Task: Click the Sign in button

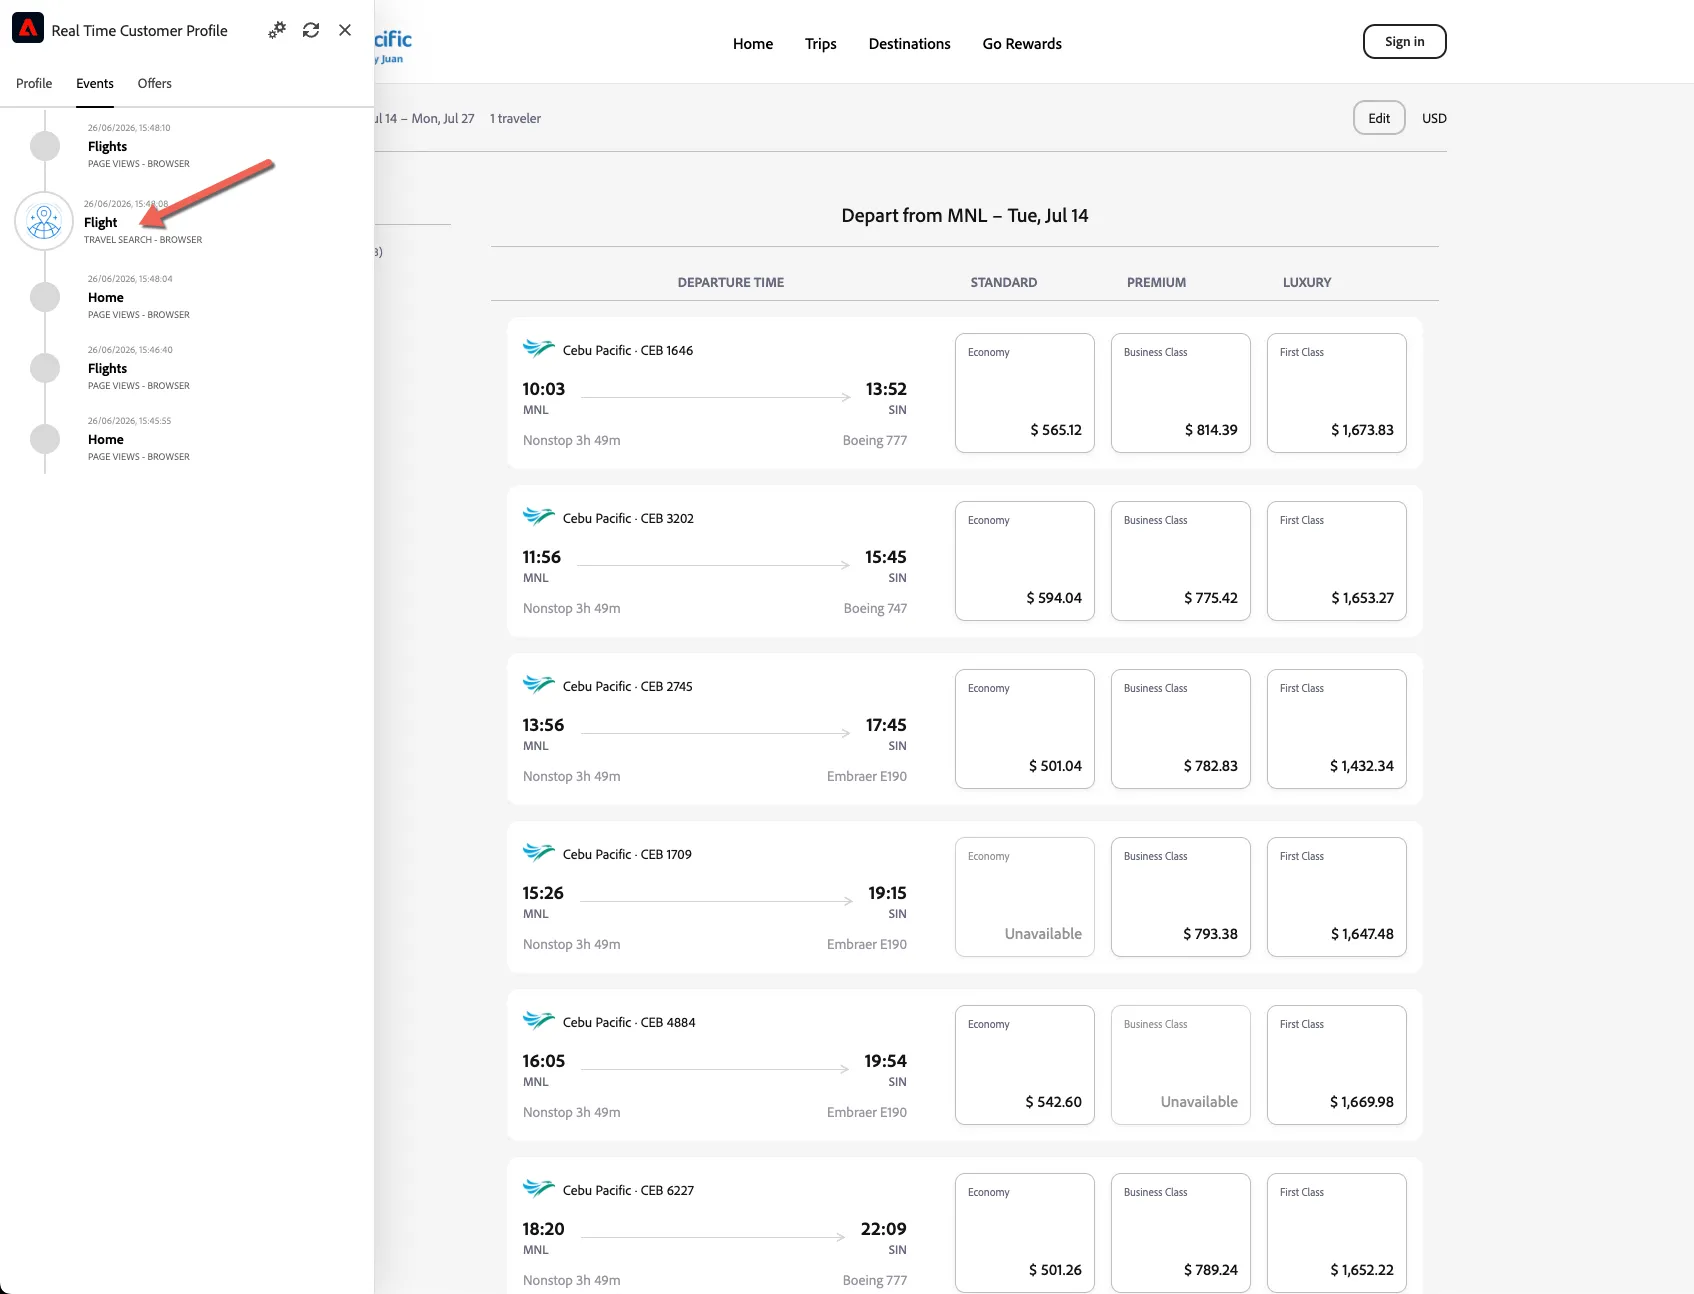Action: point(1405,42)
